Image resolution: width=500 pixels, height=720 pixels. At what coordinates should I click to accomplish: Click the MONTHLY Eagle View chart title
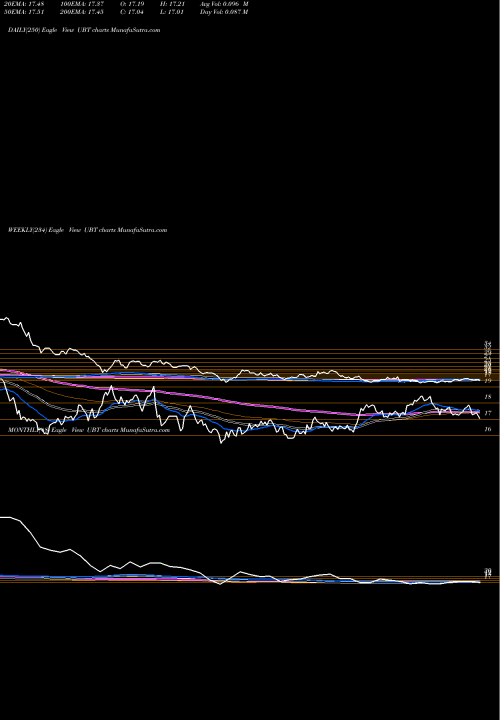pos(89,430)
